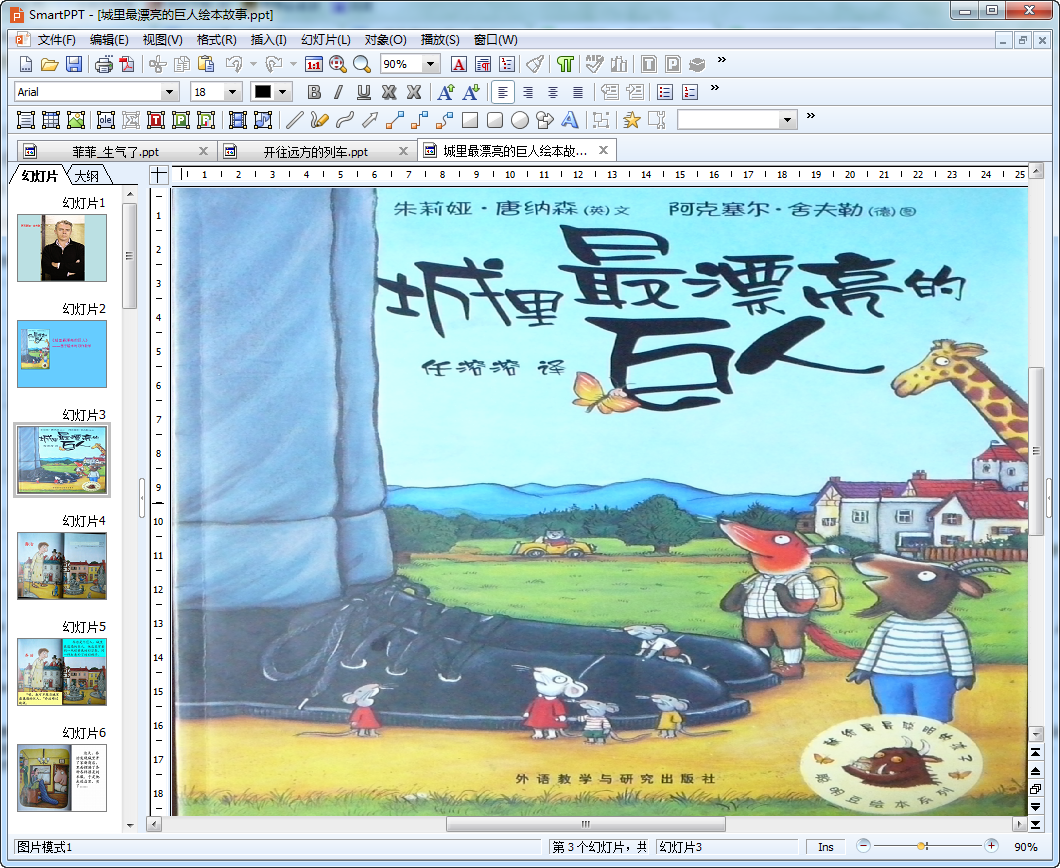This screenshot has height=868, width=1060.
Task: Enable left text alignment
Action: 503,92
